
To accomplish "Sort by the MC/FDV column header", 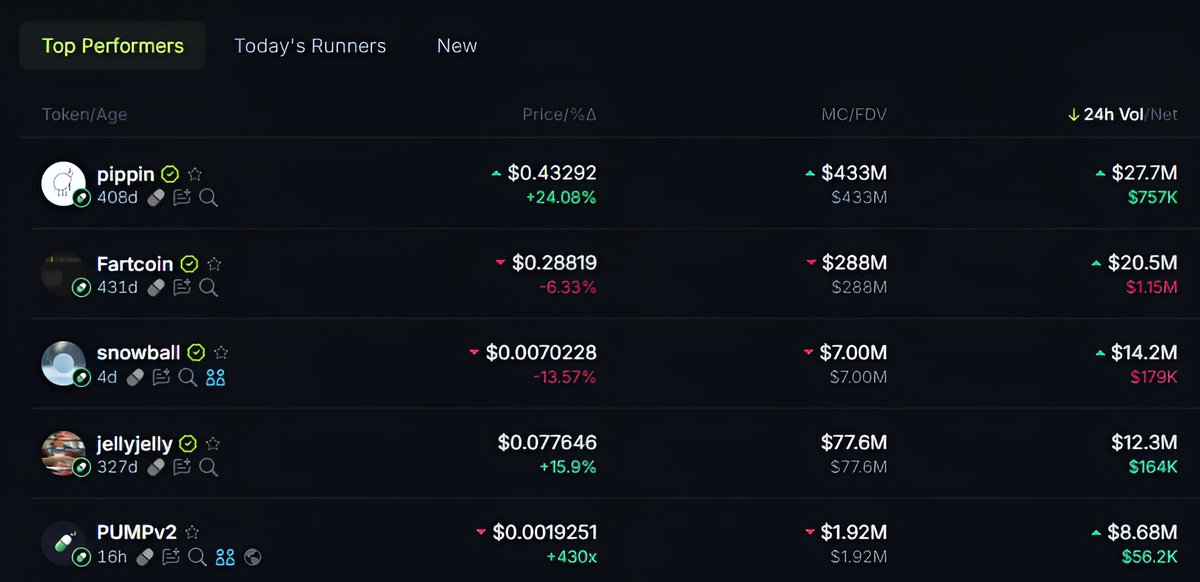I will coord(853,114).
